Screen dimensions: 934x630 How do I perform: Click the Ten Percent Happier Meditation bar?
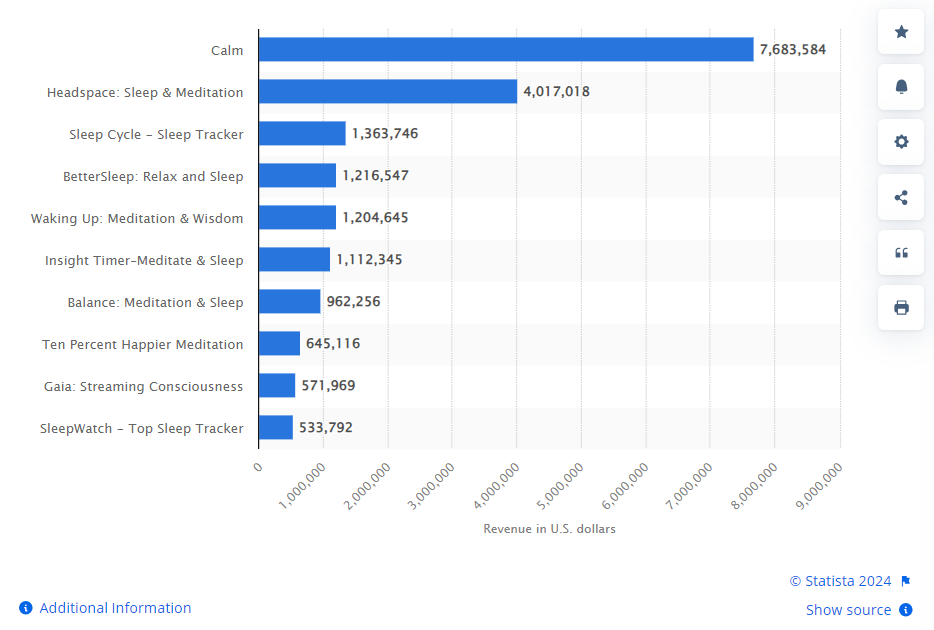(x=279, y=343)
